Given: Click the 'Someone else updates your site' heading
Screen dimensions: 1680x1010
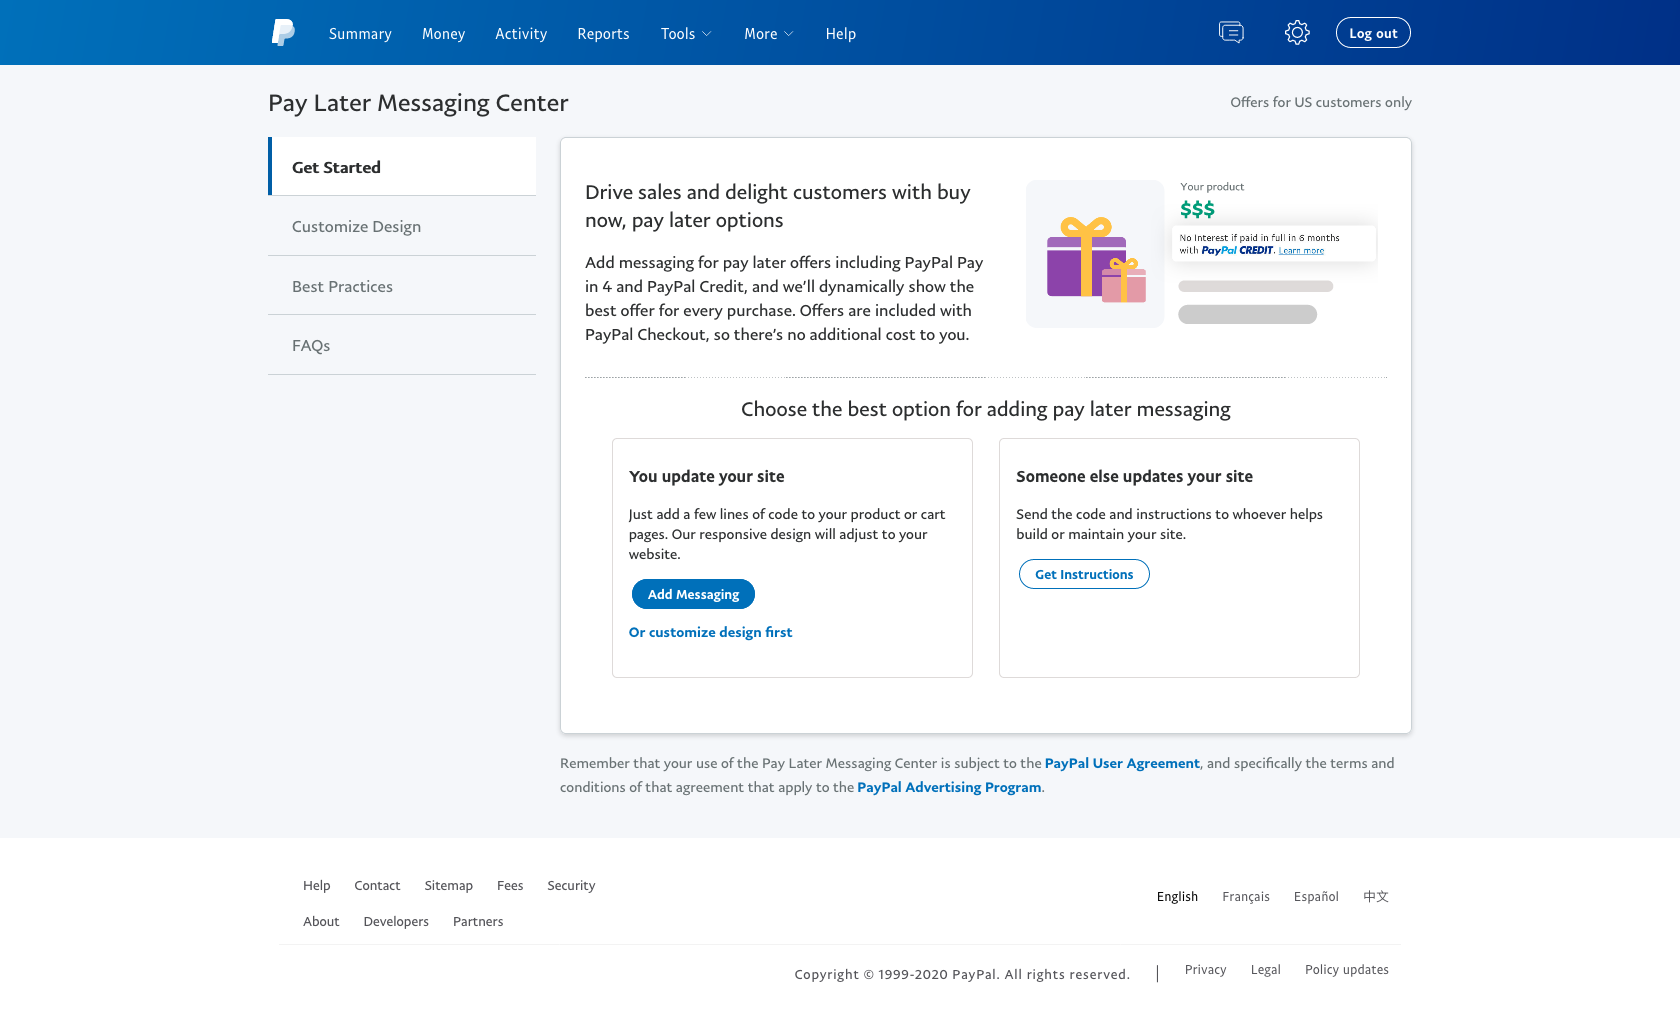Looking at the screenshot, I should click(x=1134, y=477).
